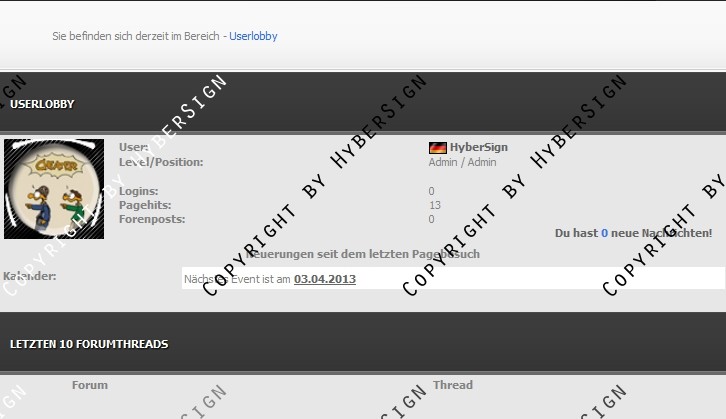726x419 pixels.
Task: Select the Forum column header
Action: (90, 385)
